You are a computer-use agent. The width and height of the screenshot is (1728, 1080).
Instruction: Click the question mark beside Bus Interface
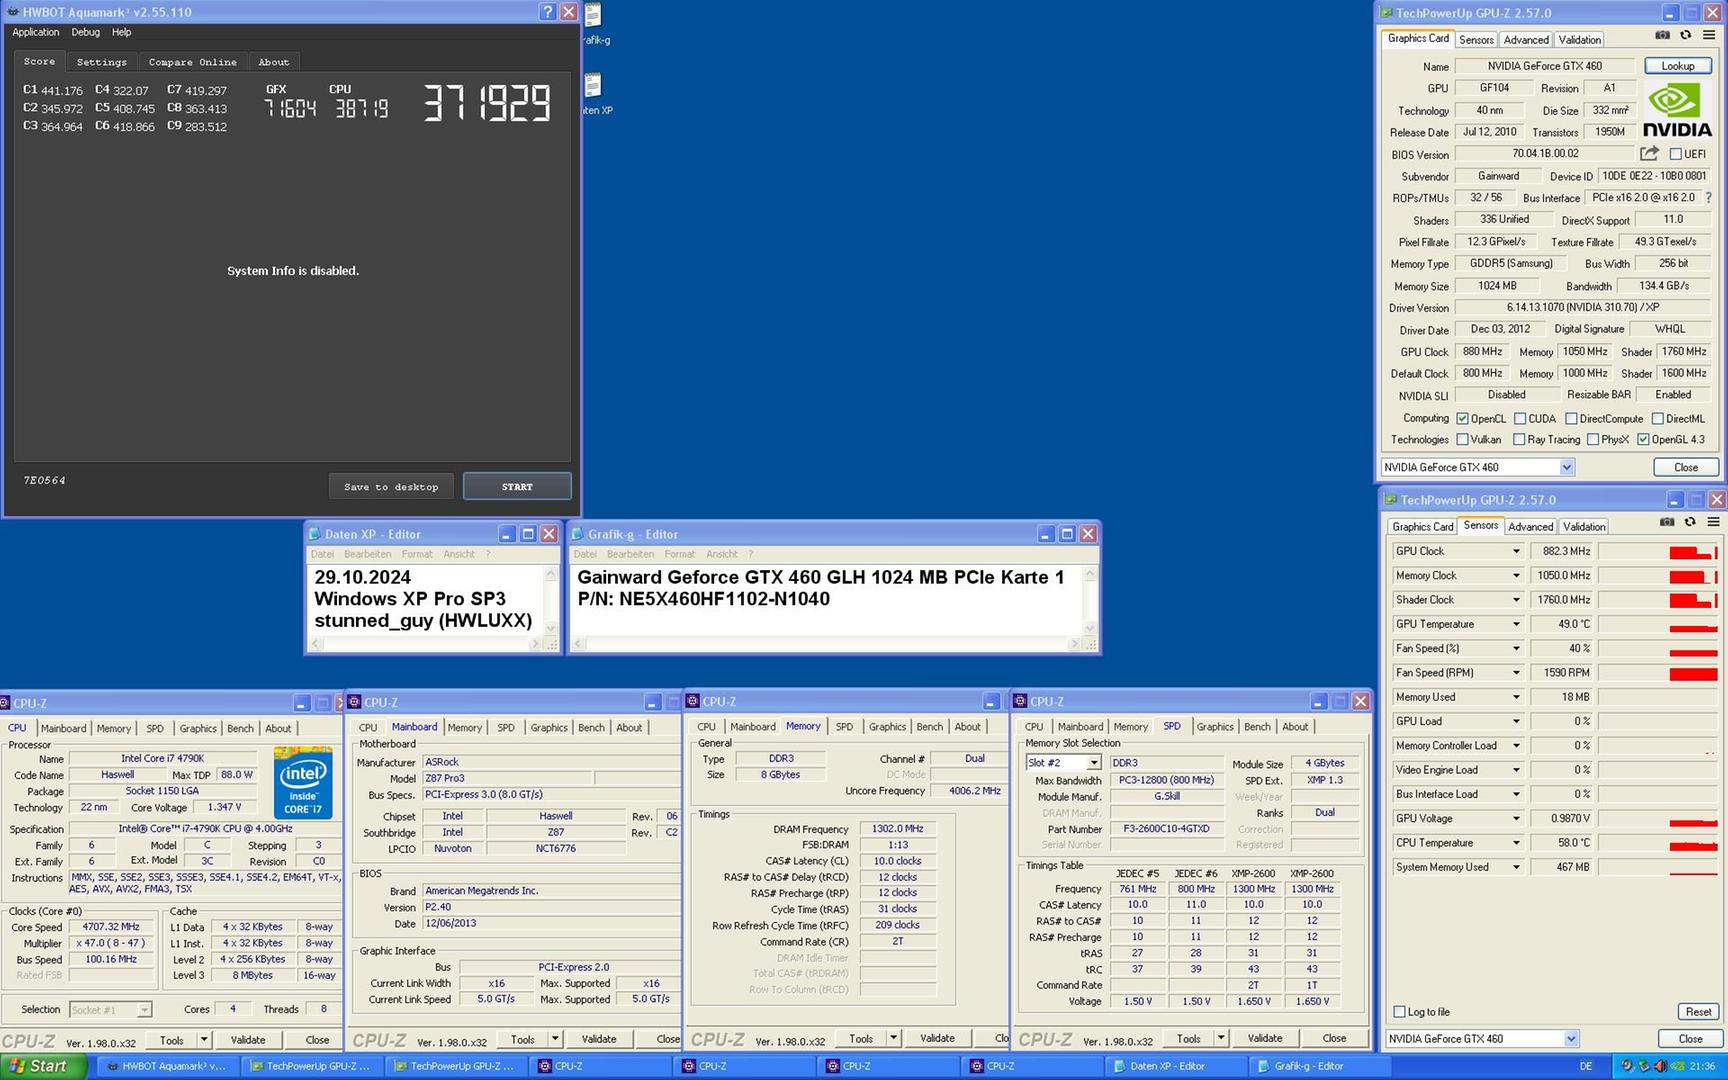pos(1708,197)
